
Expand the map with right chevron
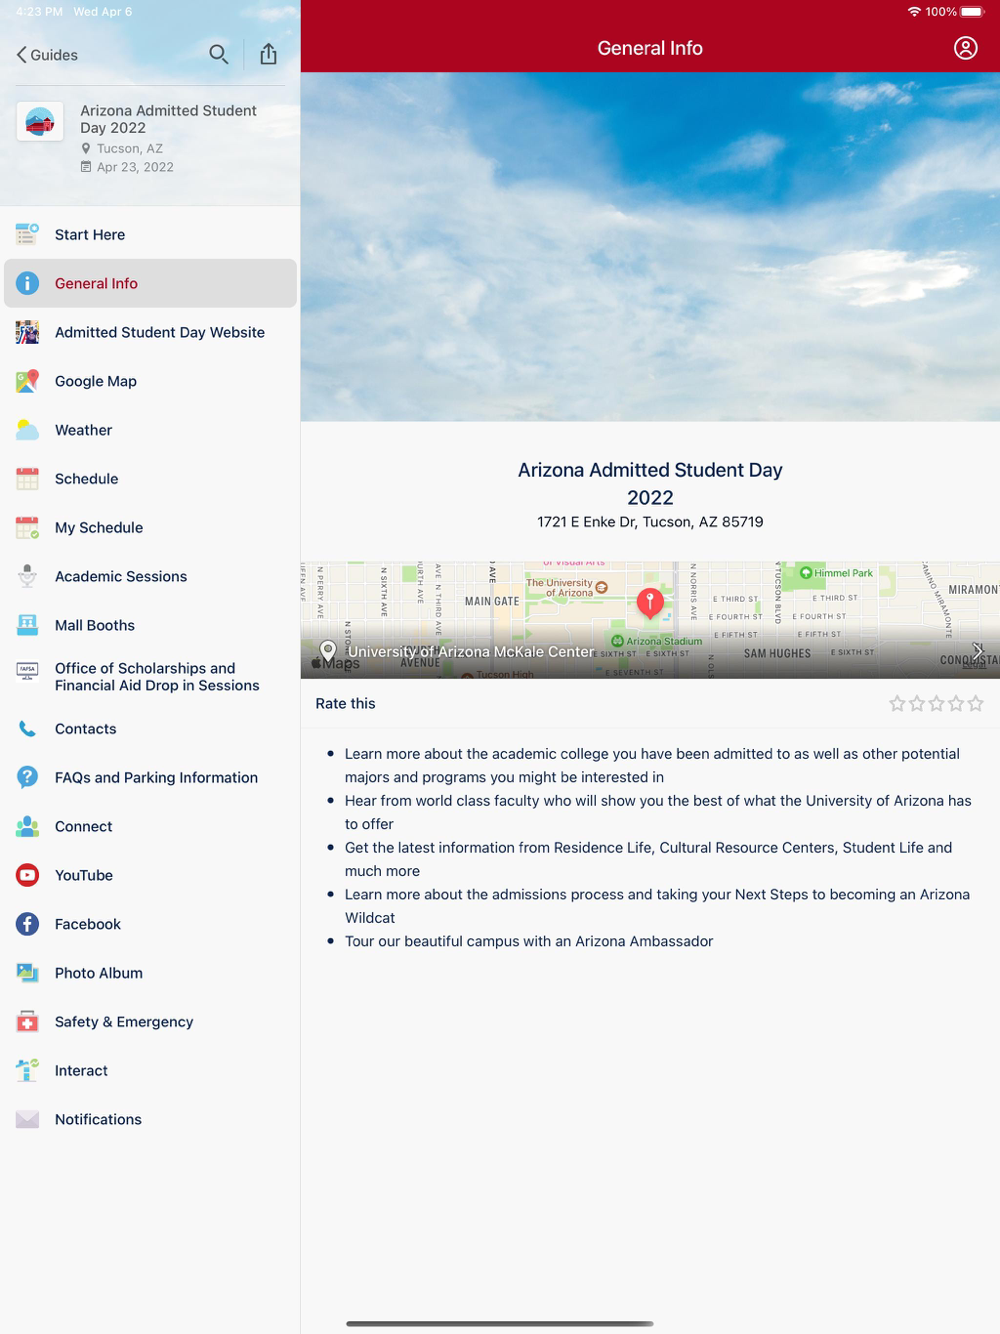[978, 651]
